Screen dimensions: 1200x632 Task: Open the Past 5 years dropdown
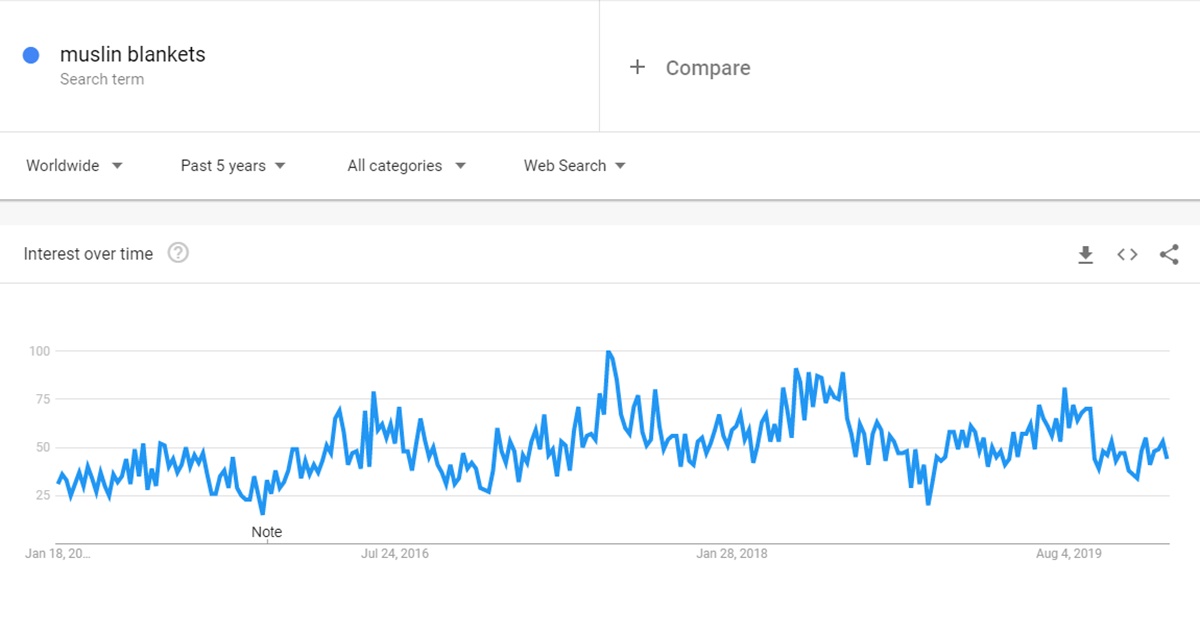coord(233,166)
